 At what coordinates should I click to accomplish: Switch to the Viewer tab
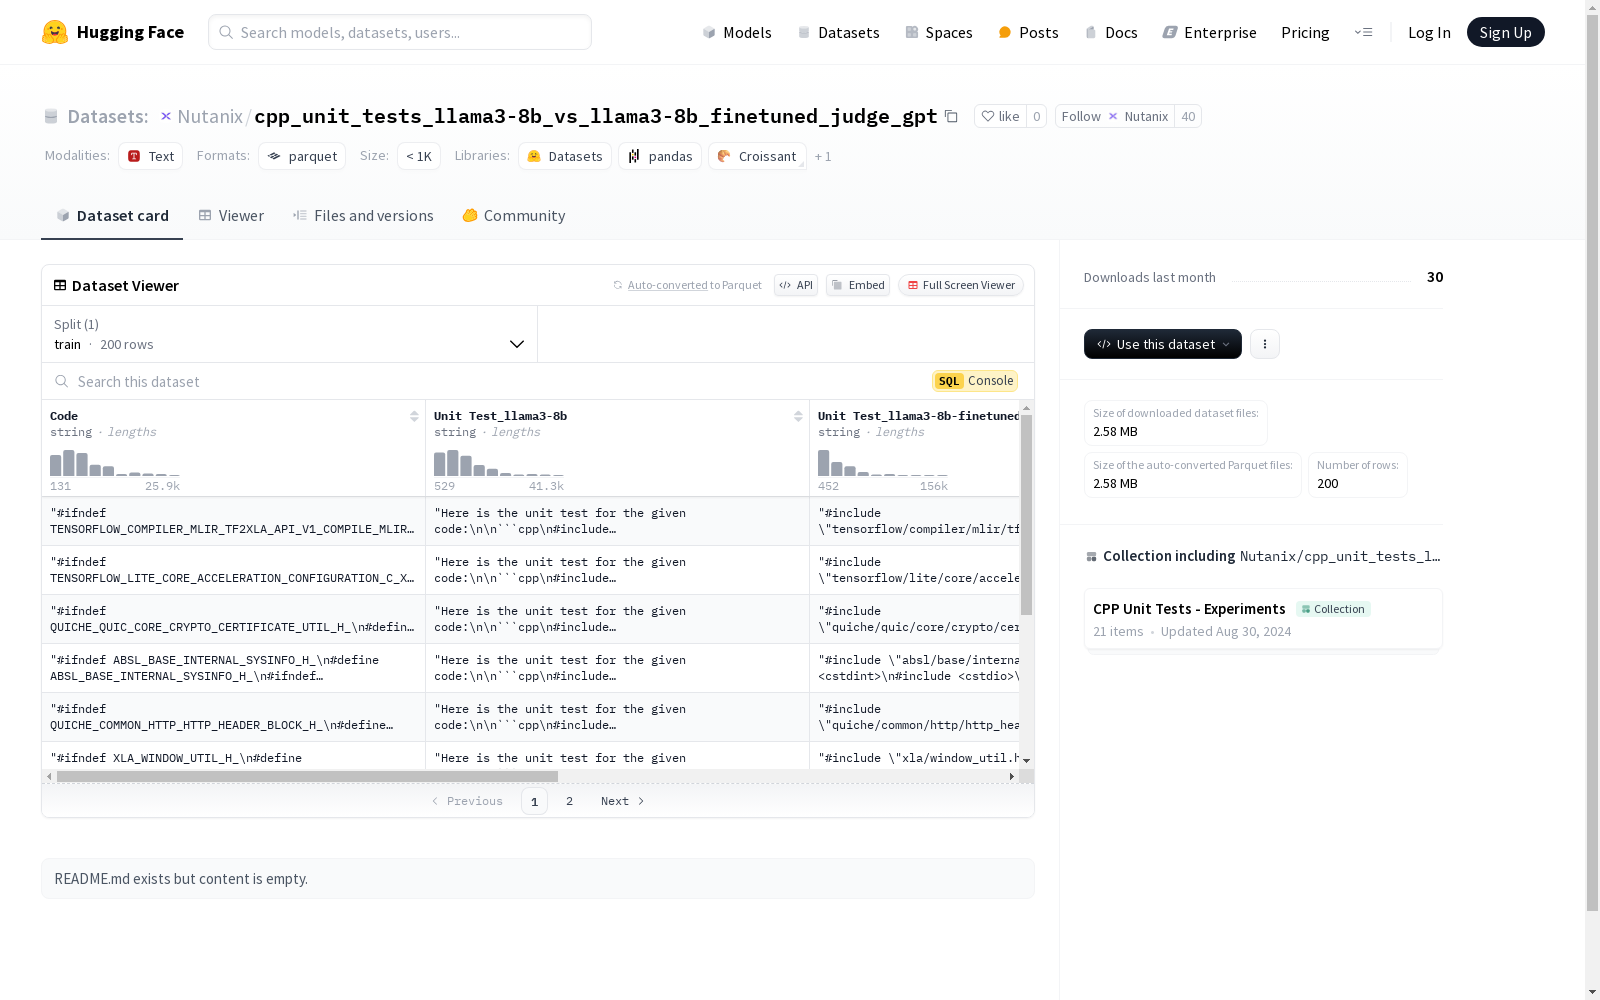(231, 216)
